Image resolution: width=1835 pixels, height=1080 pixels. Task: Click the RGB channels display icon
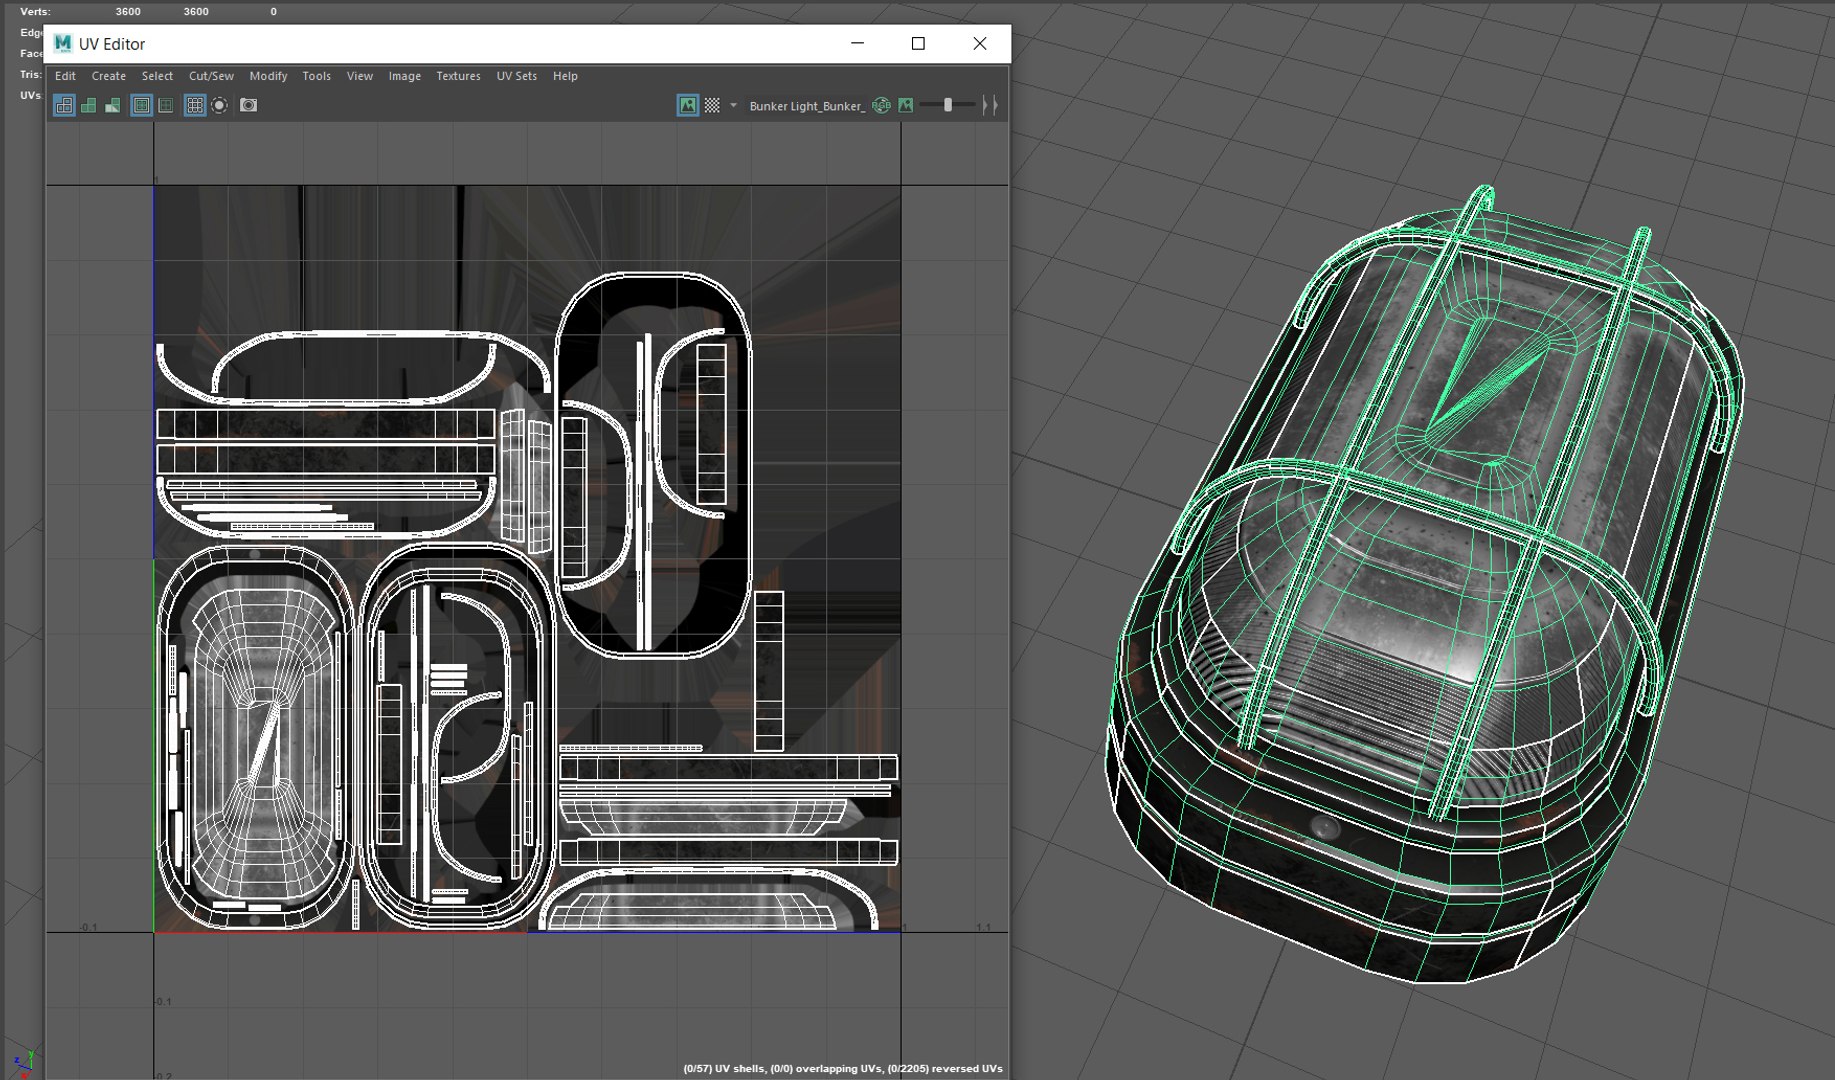point(881,105)
